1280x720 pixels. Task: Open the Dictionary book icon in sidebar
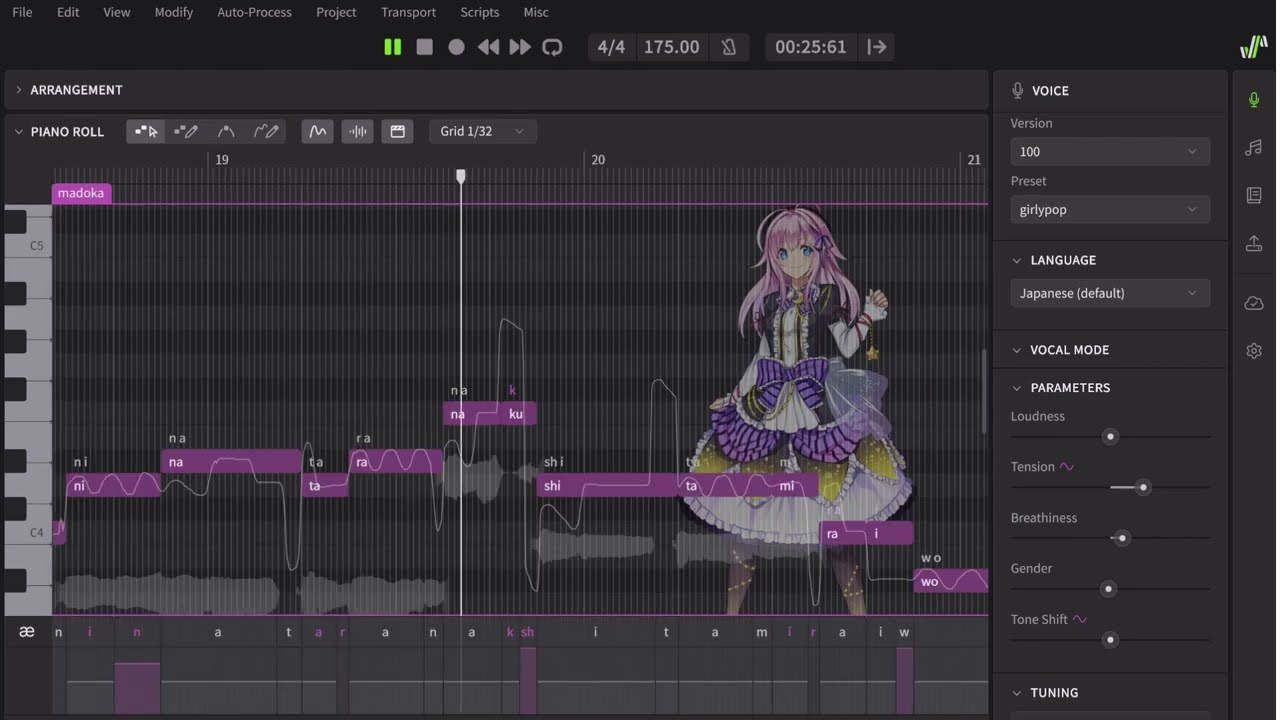click(1254, 195)
